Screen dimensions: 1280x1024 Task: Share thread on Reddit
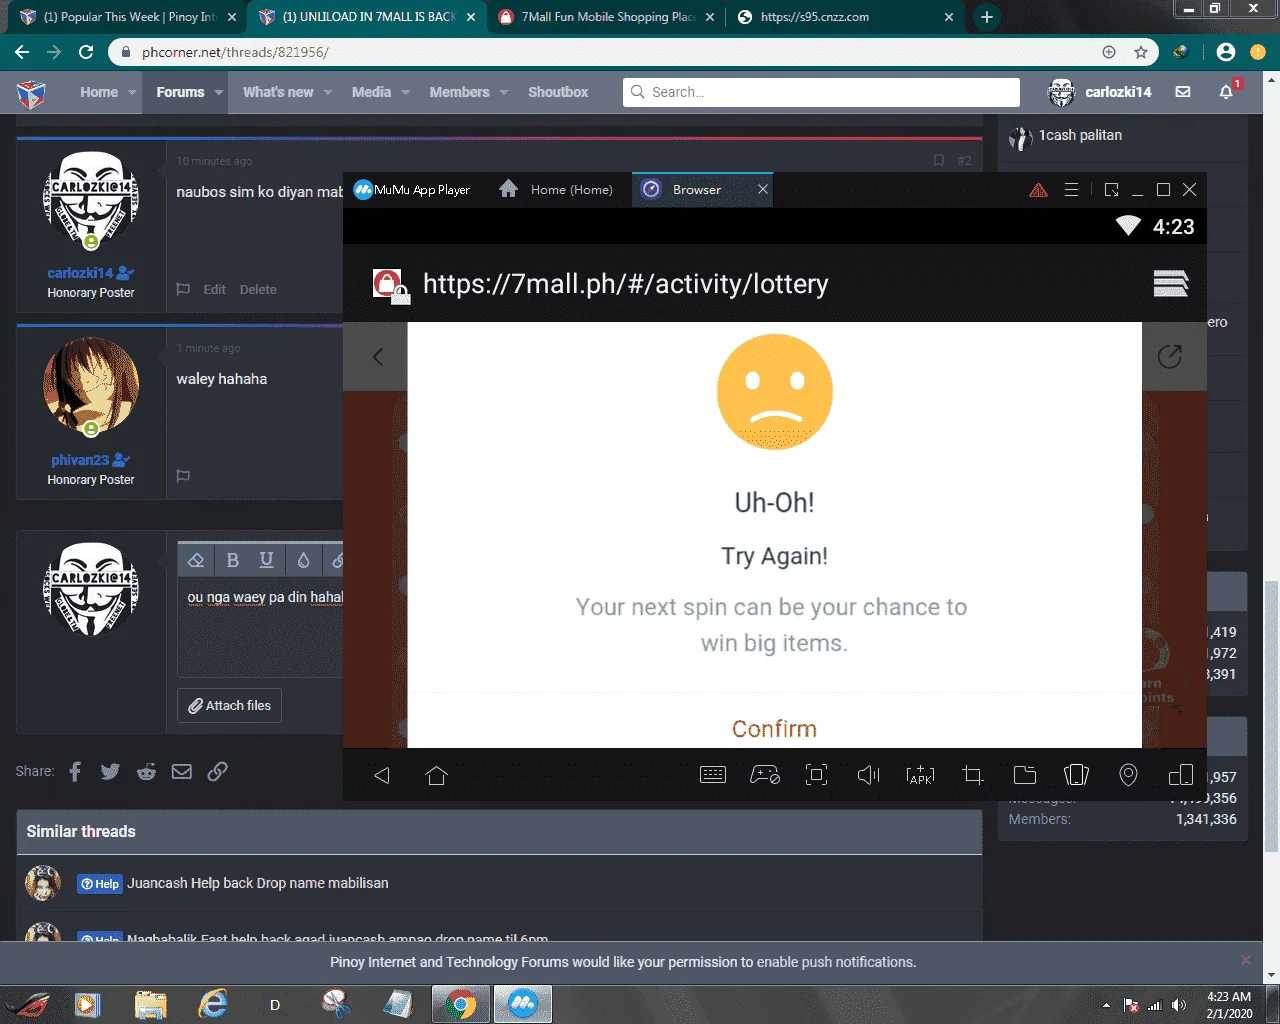tap(146, 771)
